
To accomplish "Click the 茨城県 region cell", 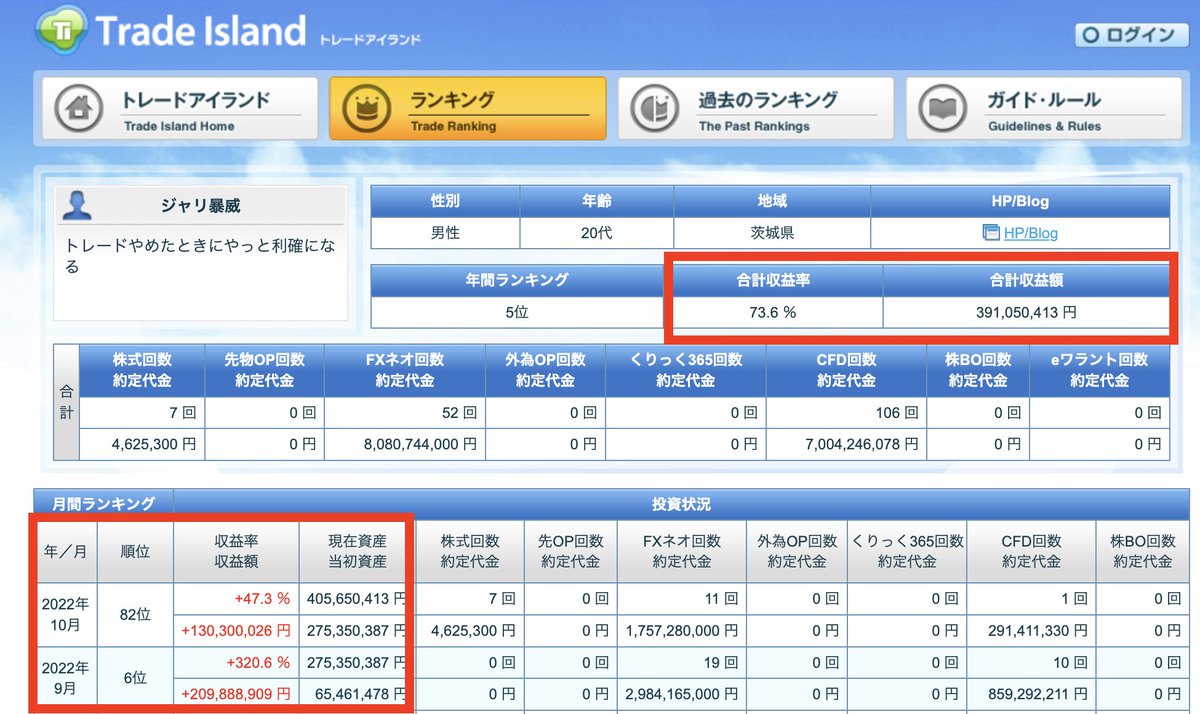I will (x=772, y=233).
